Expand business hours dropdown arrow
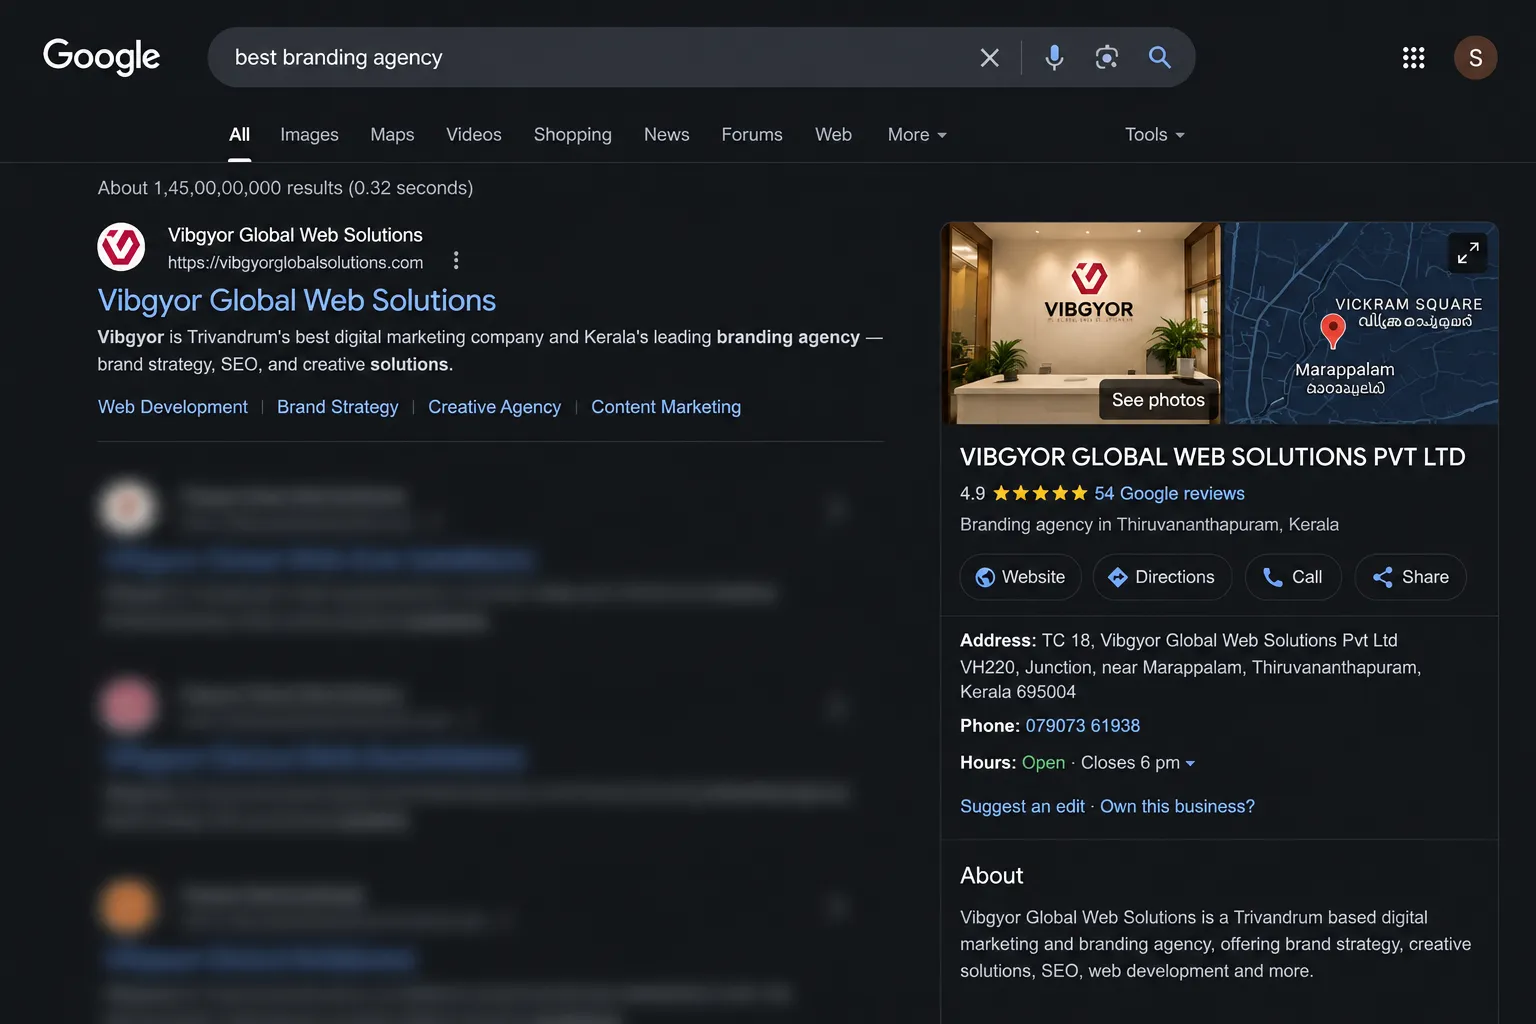The height and width of the screenshot is (1024, 1536). [1190, 764]
